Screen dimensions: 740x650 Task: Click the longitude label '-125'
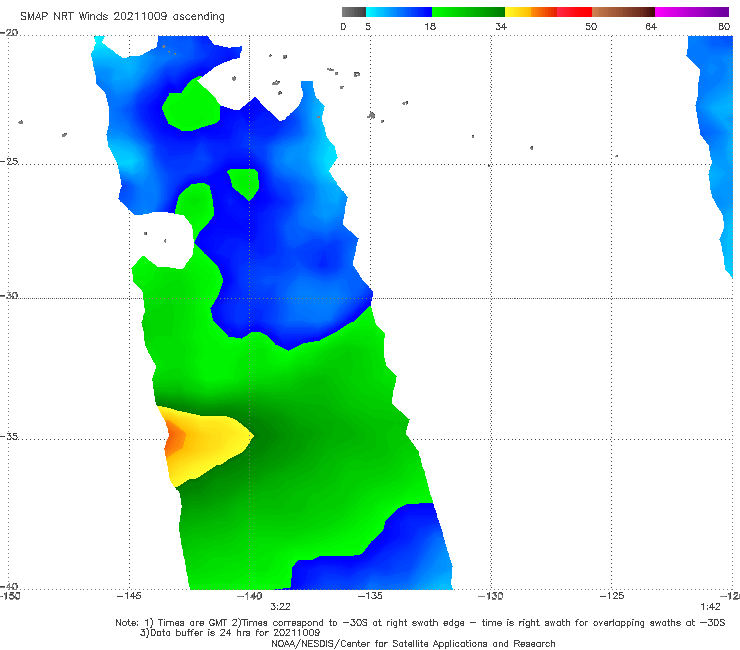tap(612, 596)
